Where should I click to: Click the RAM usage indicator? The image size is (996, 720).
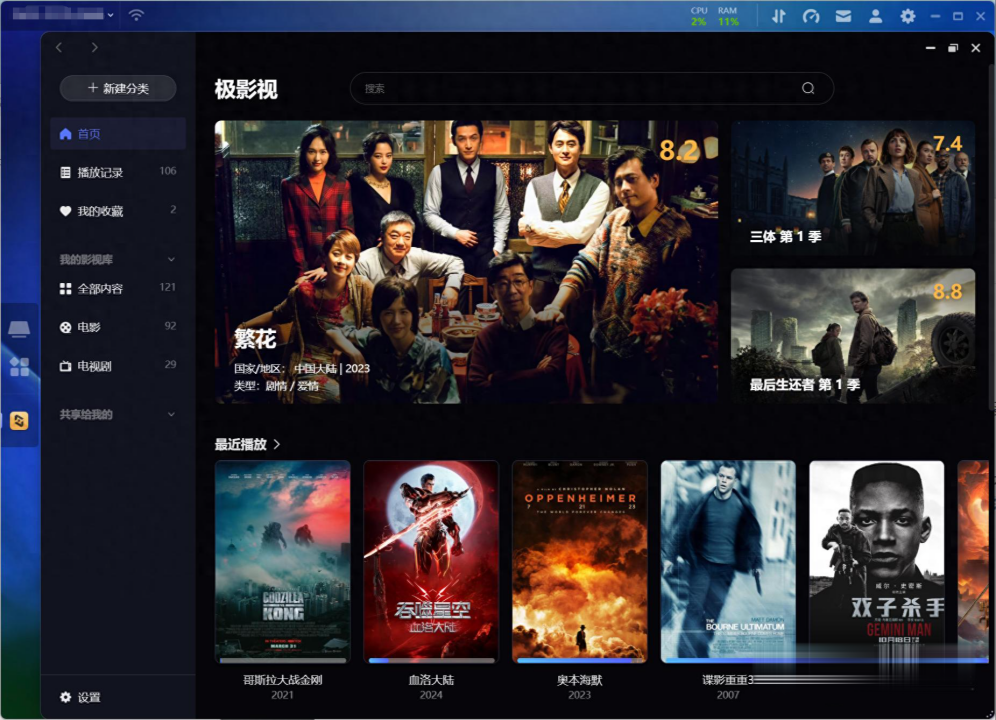click(x=728, y=17)
